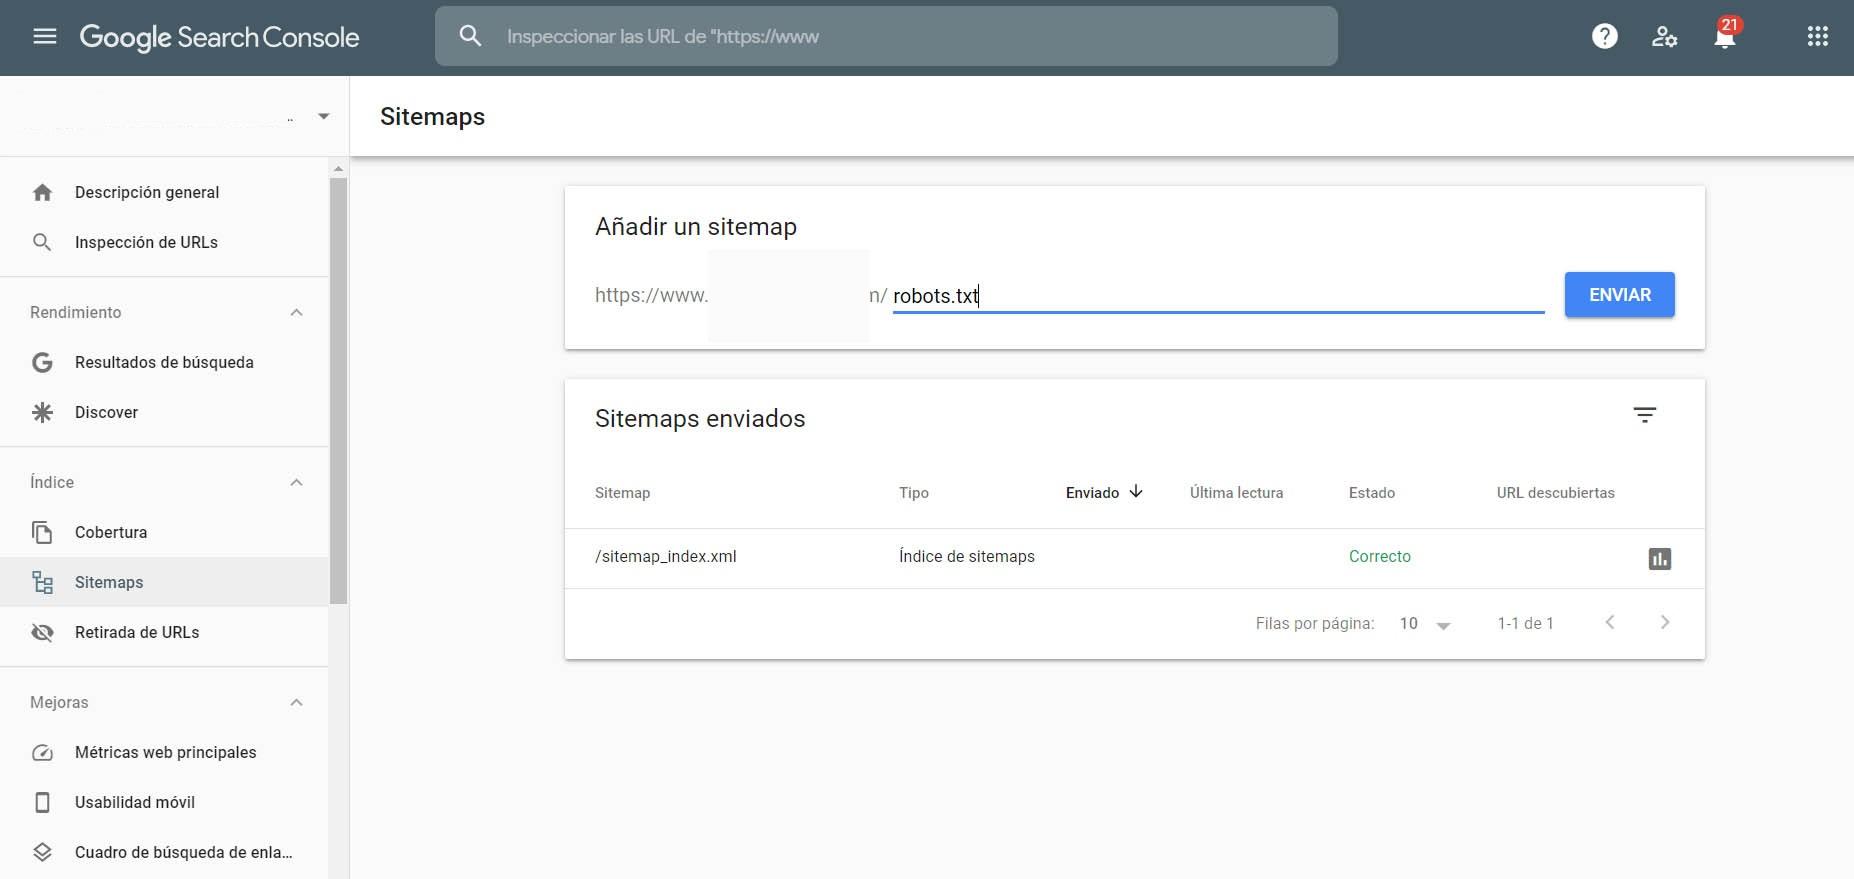1854x879 pixels.
Task: Click the Google G icon for Resultados
Action: [x=42, y=362]
